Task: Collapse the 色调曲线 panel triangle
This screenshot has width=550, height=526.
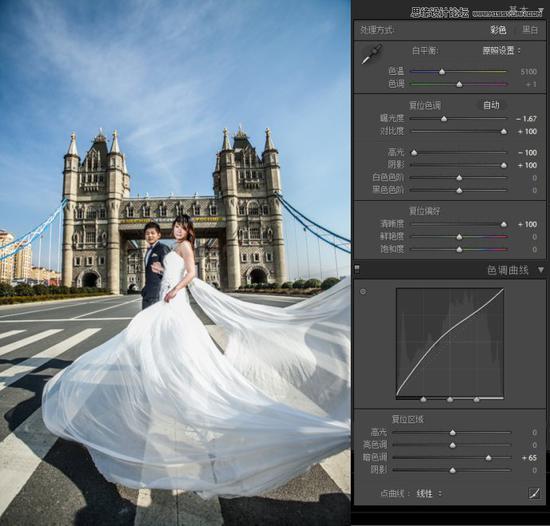Action: 541,270
